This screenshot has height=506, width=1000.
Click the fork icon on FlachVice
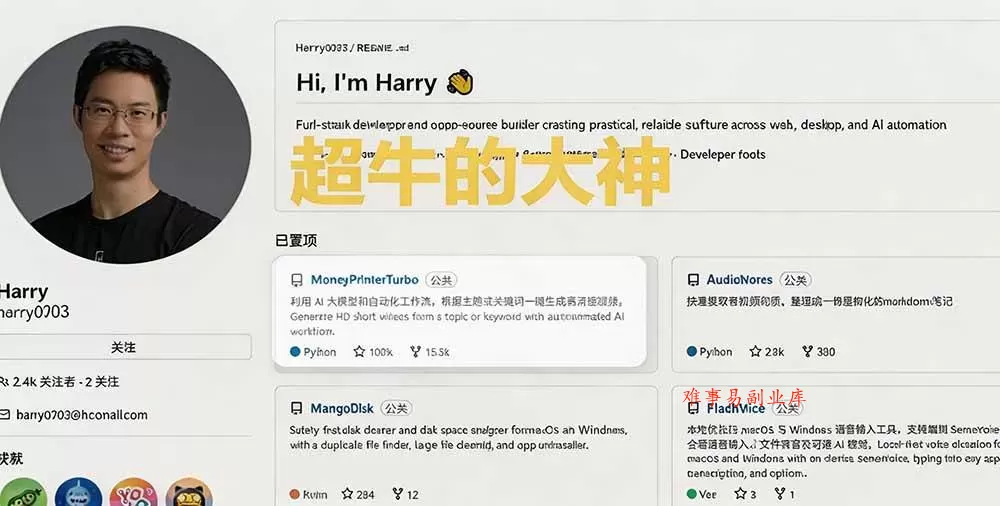[x=780, y=494]
